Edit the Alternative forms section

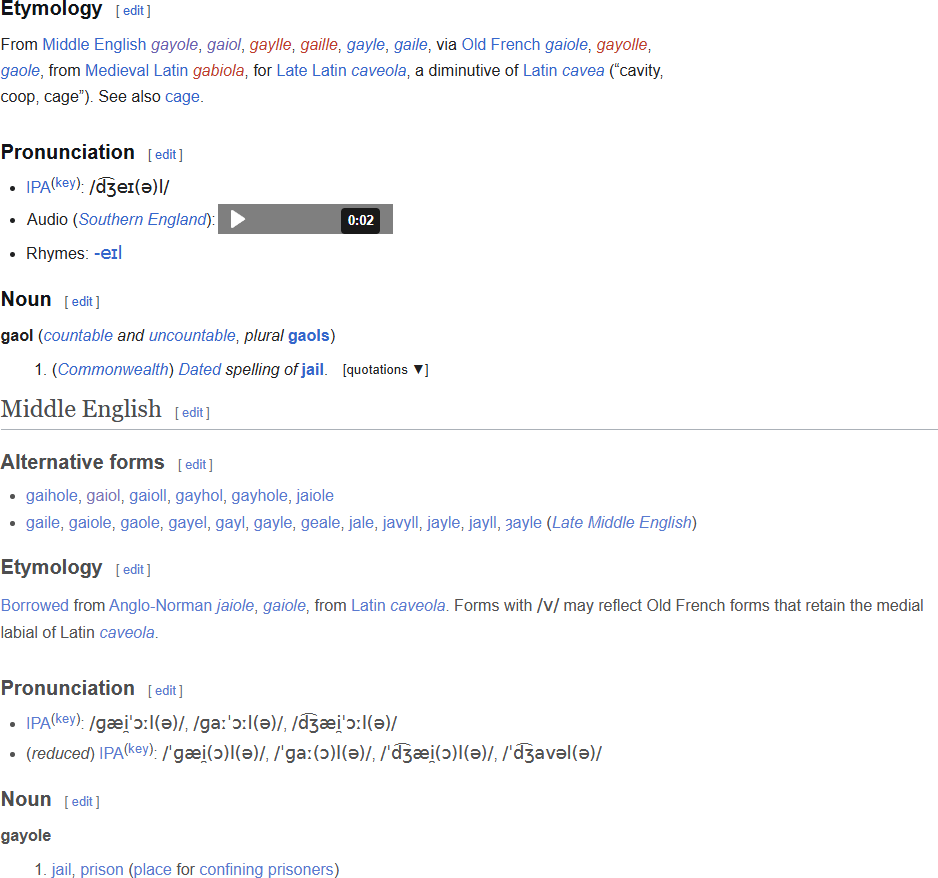[x=196, y=465]
